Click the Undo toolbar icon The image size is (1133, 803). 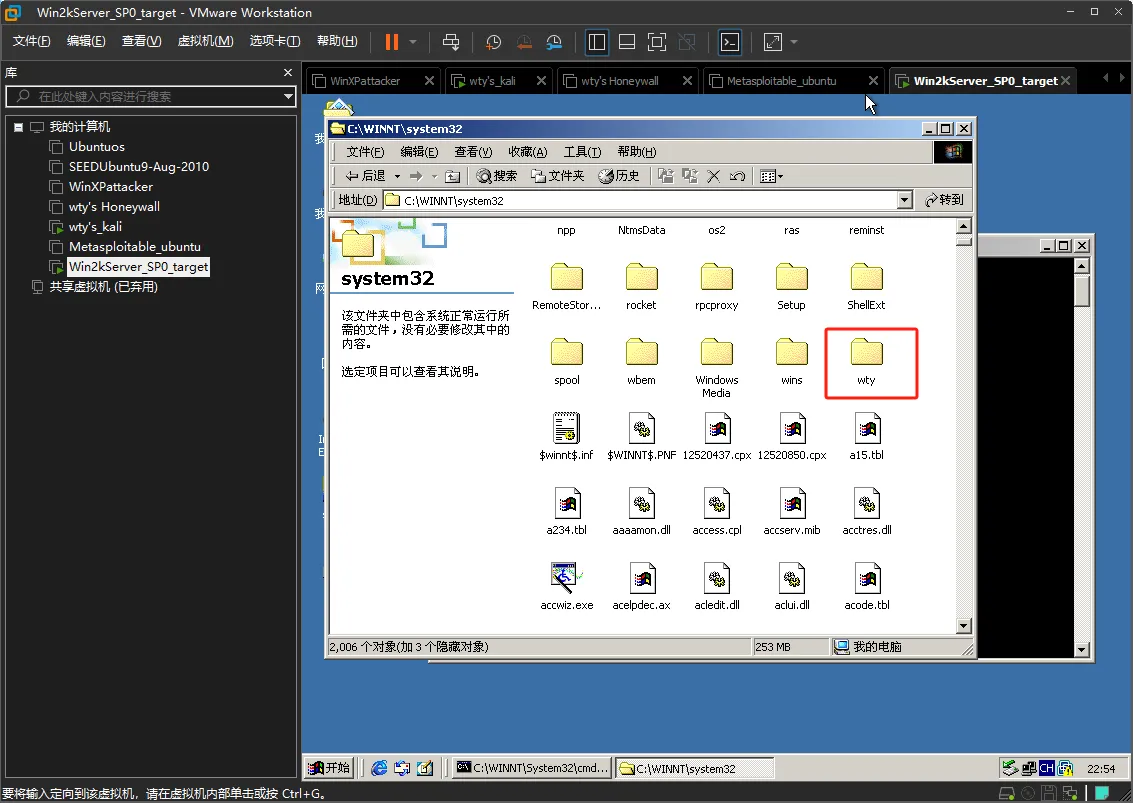click(737, 176)
